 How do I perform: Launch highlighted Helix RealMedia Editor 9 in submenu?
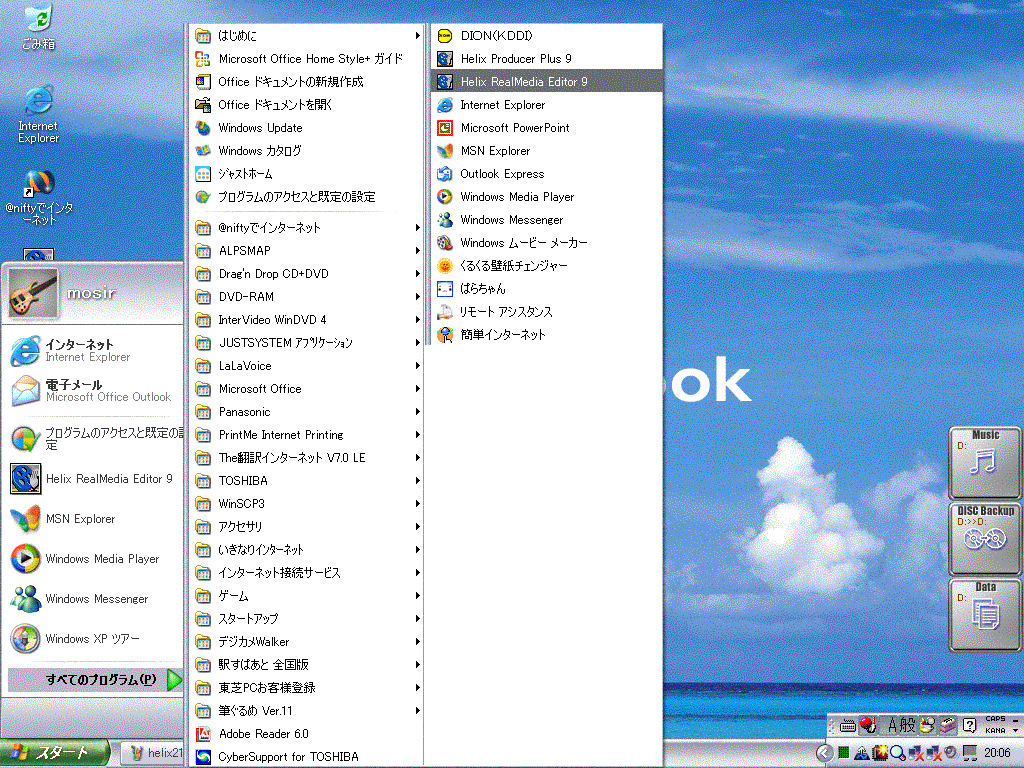point(547,82)
